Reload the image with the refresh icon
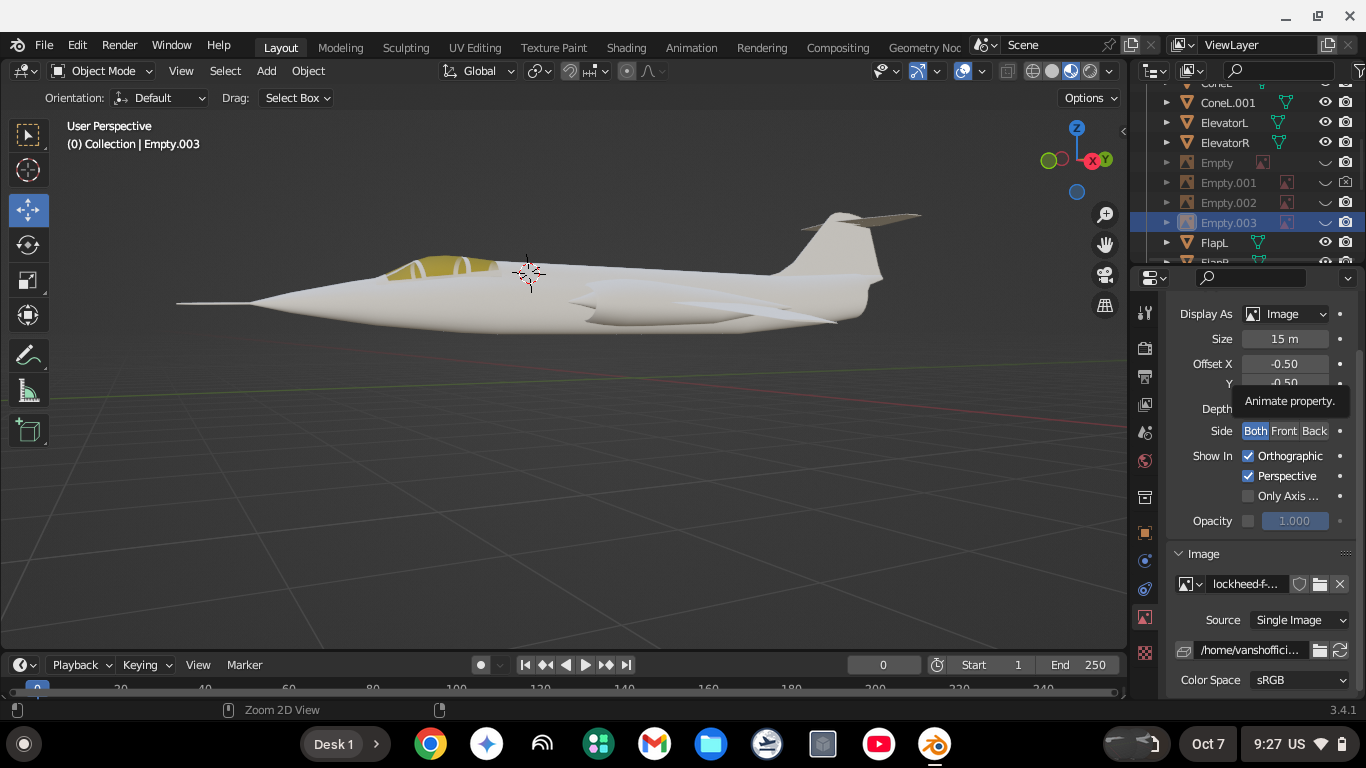This screenshot has height=768, width=1366. pos(1340,650)
